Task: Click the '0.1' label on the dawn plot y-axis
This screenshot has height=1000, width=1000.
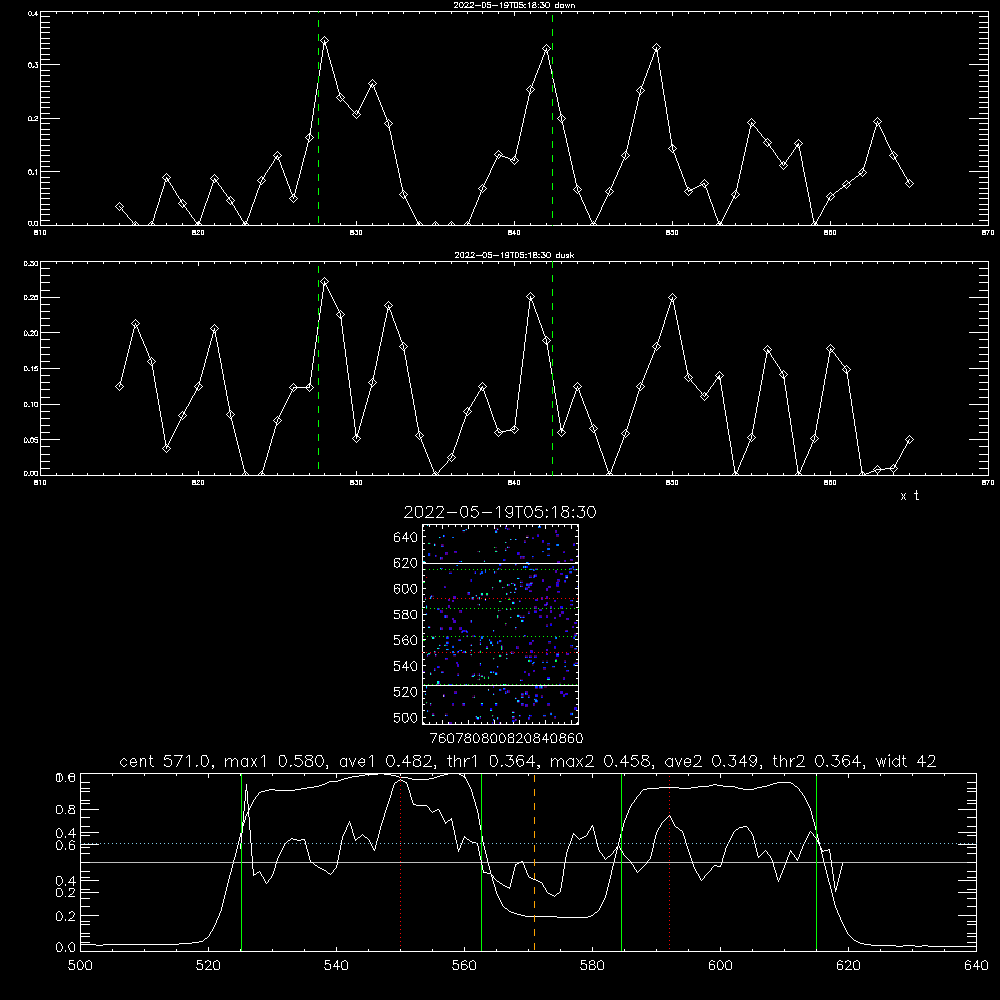Action: click(33, 172)
